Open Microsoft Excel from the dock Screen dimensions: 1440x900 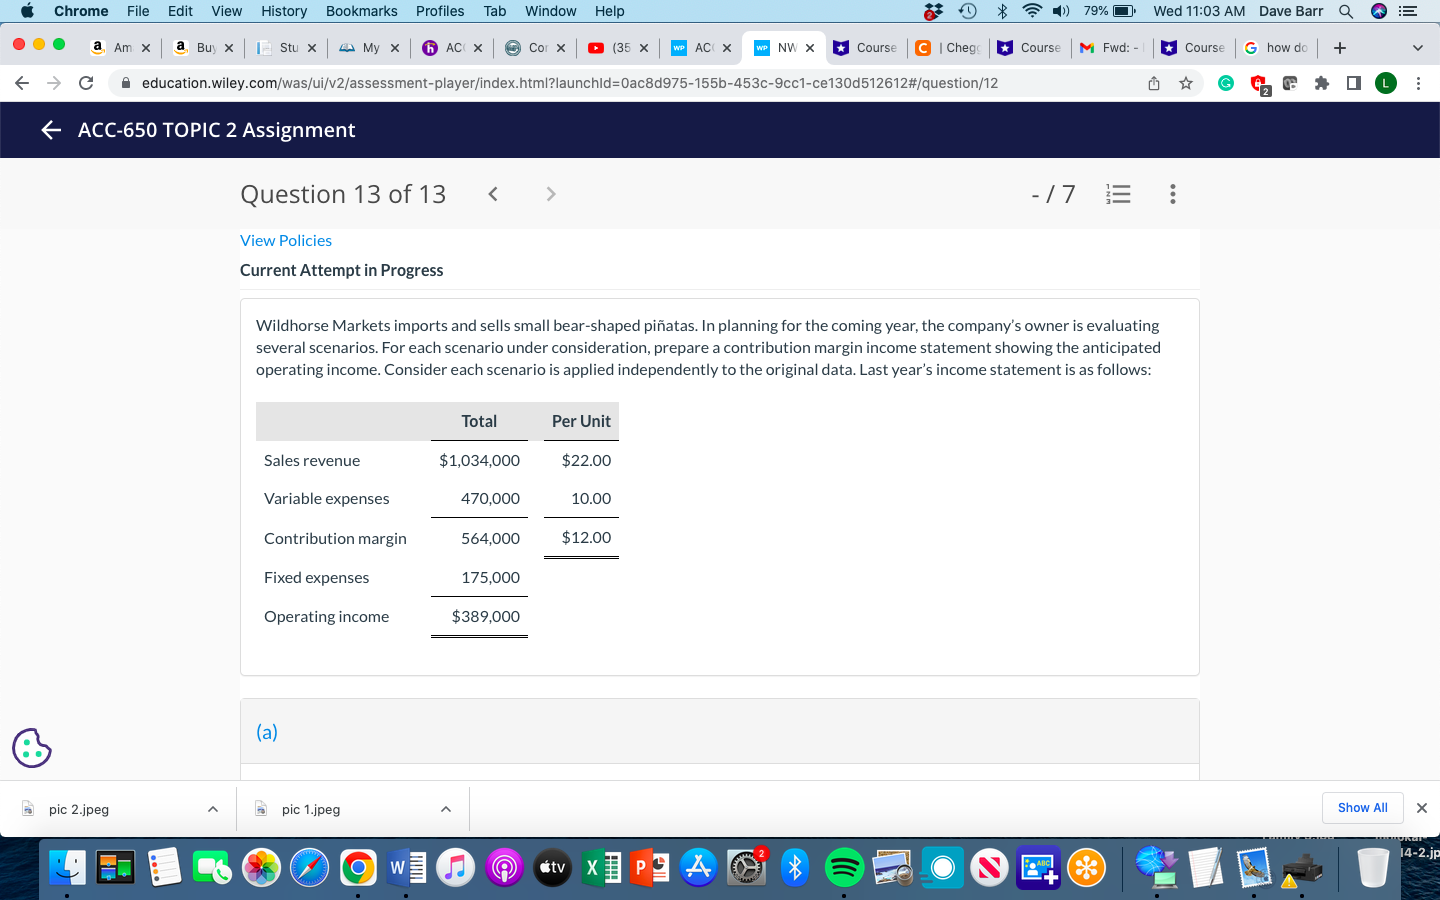pos(600,868)
